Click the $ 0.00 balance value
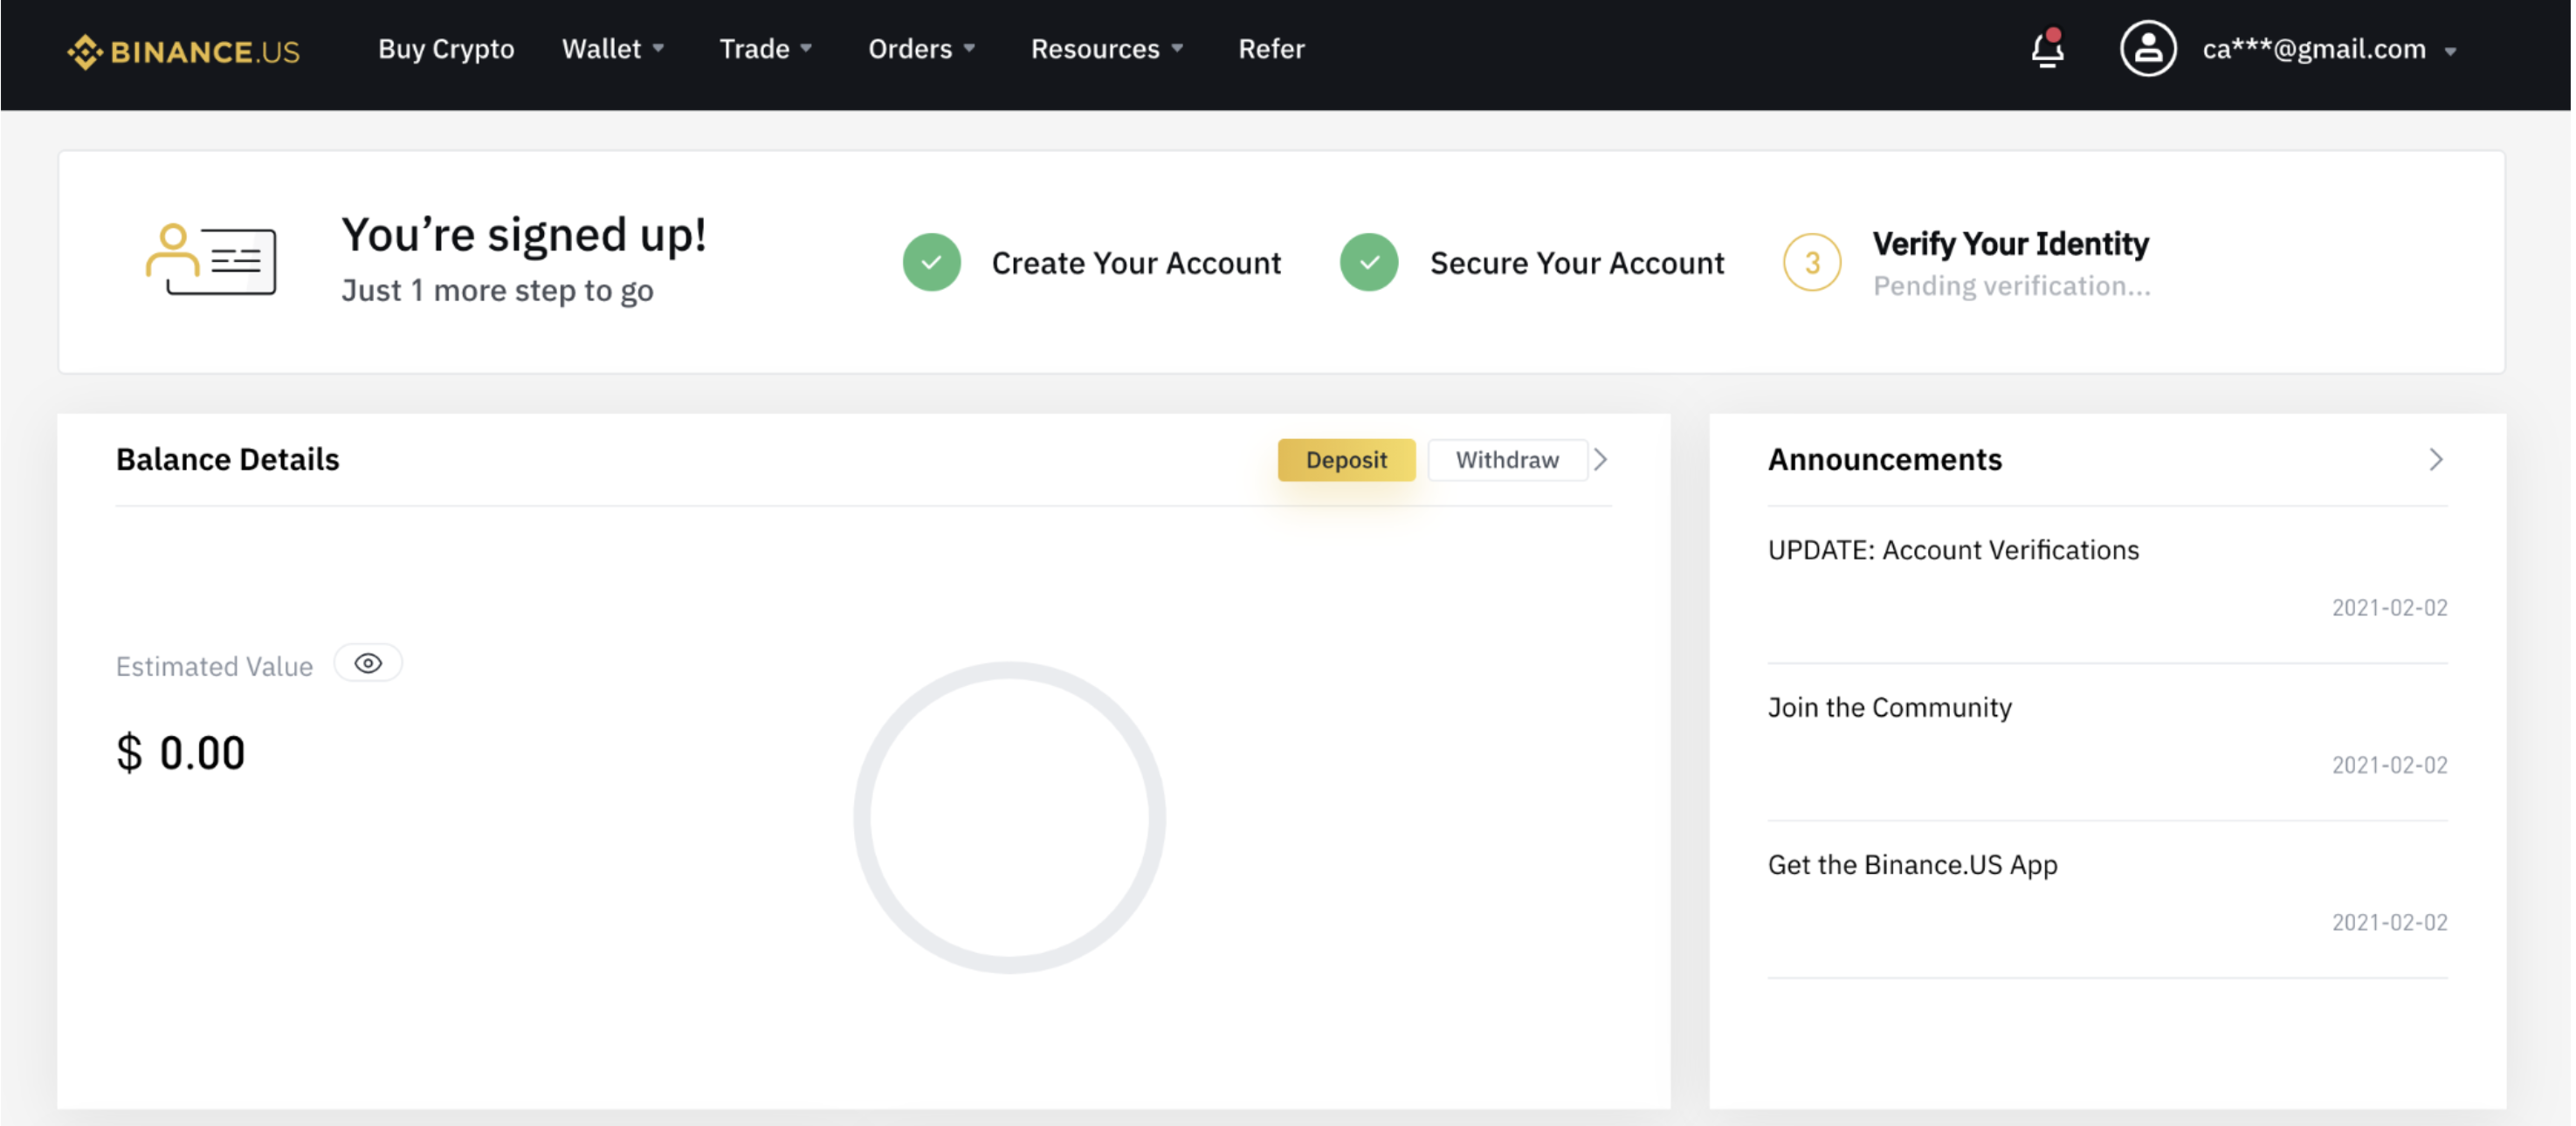This screenshot has height=1126, width=2576. coord(180,752)
